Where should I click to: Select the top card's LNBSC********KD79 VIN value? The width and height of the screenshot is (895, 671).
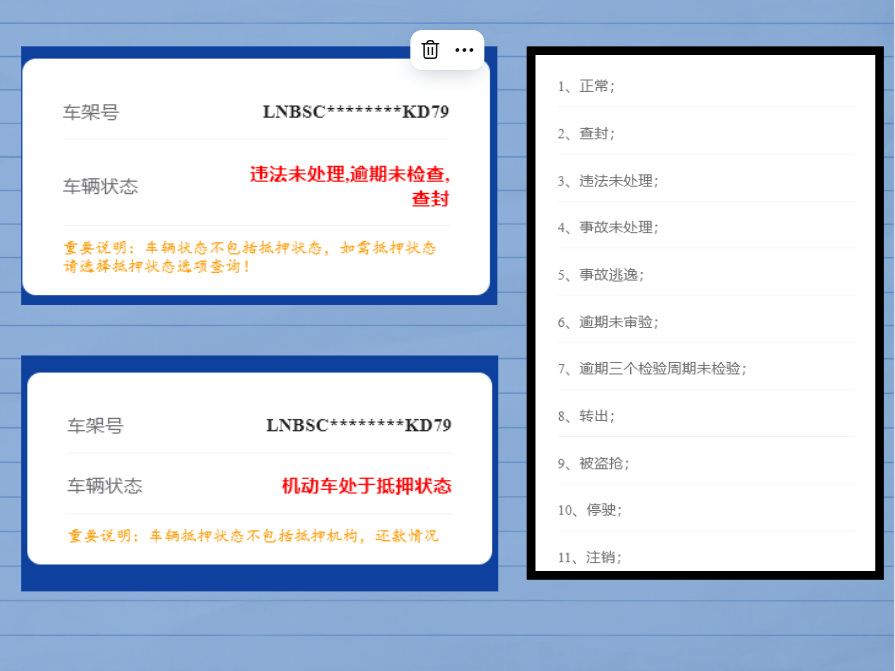[356, 112]
